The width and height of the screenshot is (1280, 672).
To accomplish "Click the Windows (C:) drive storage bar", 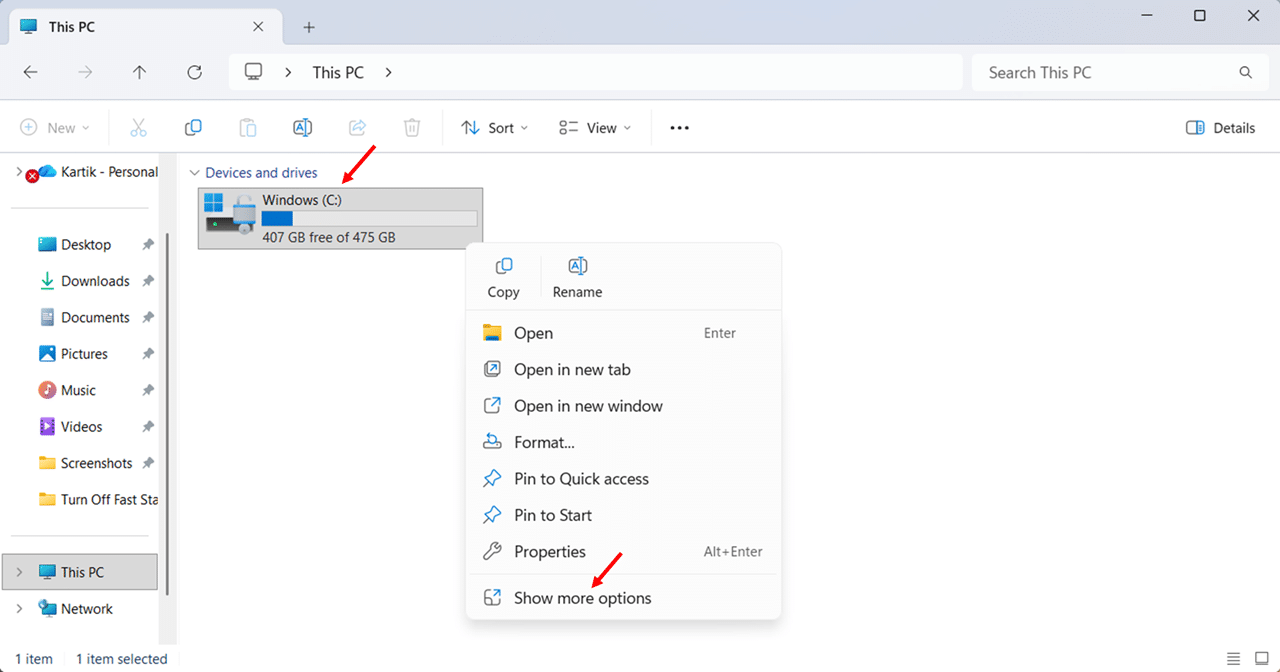I will (x=369, y=219).
